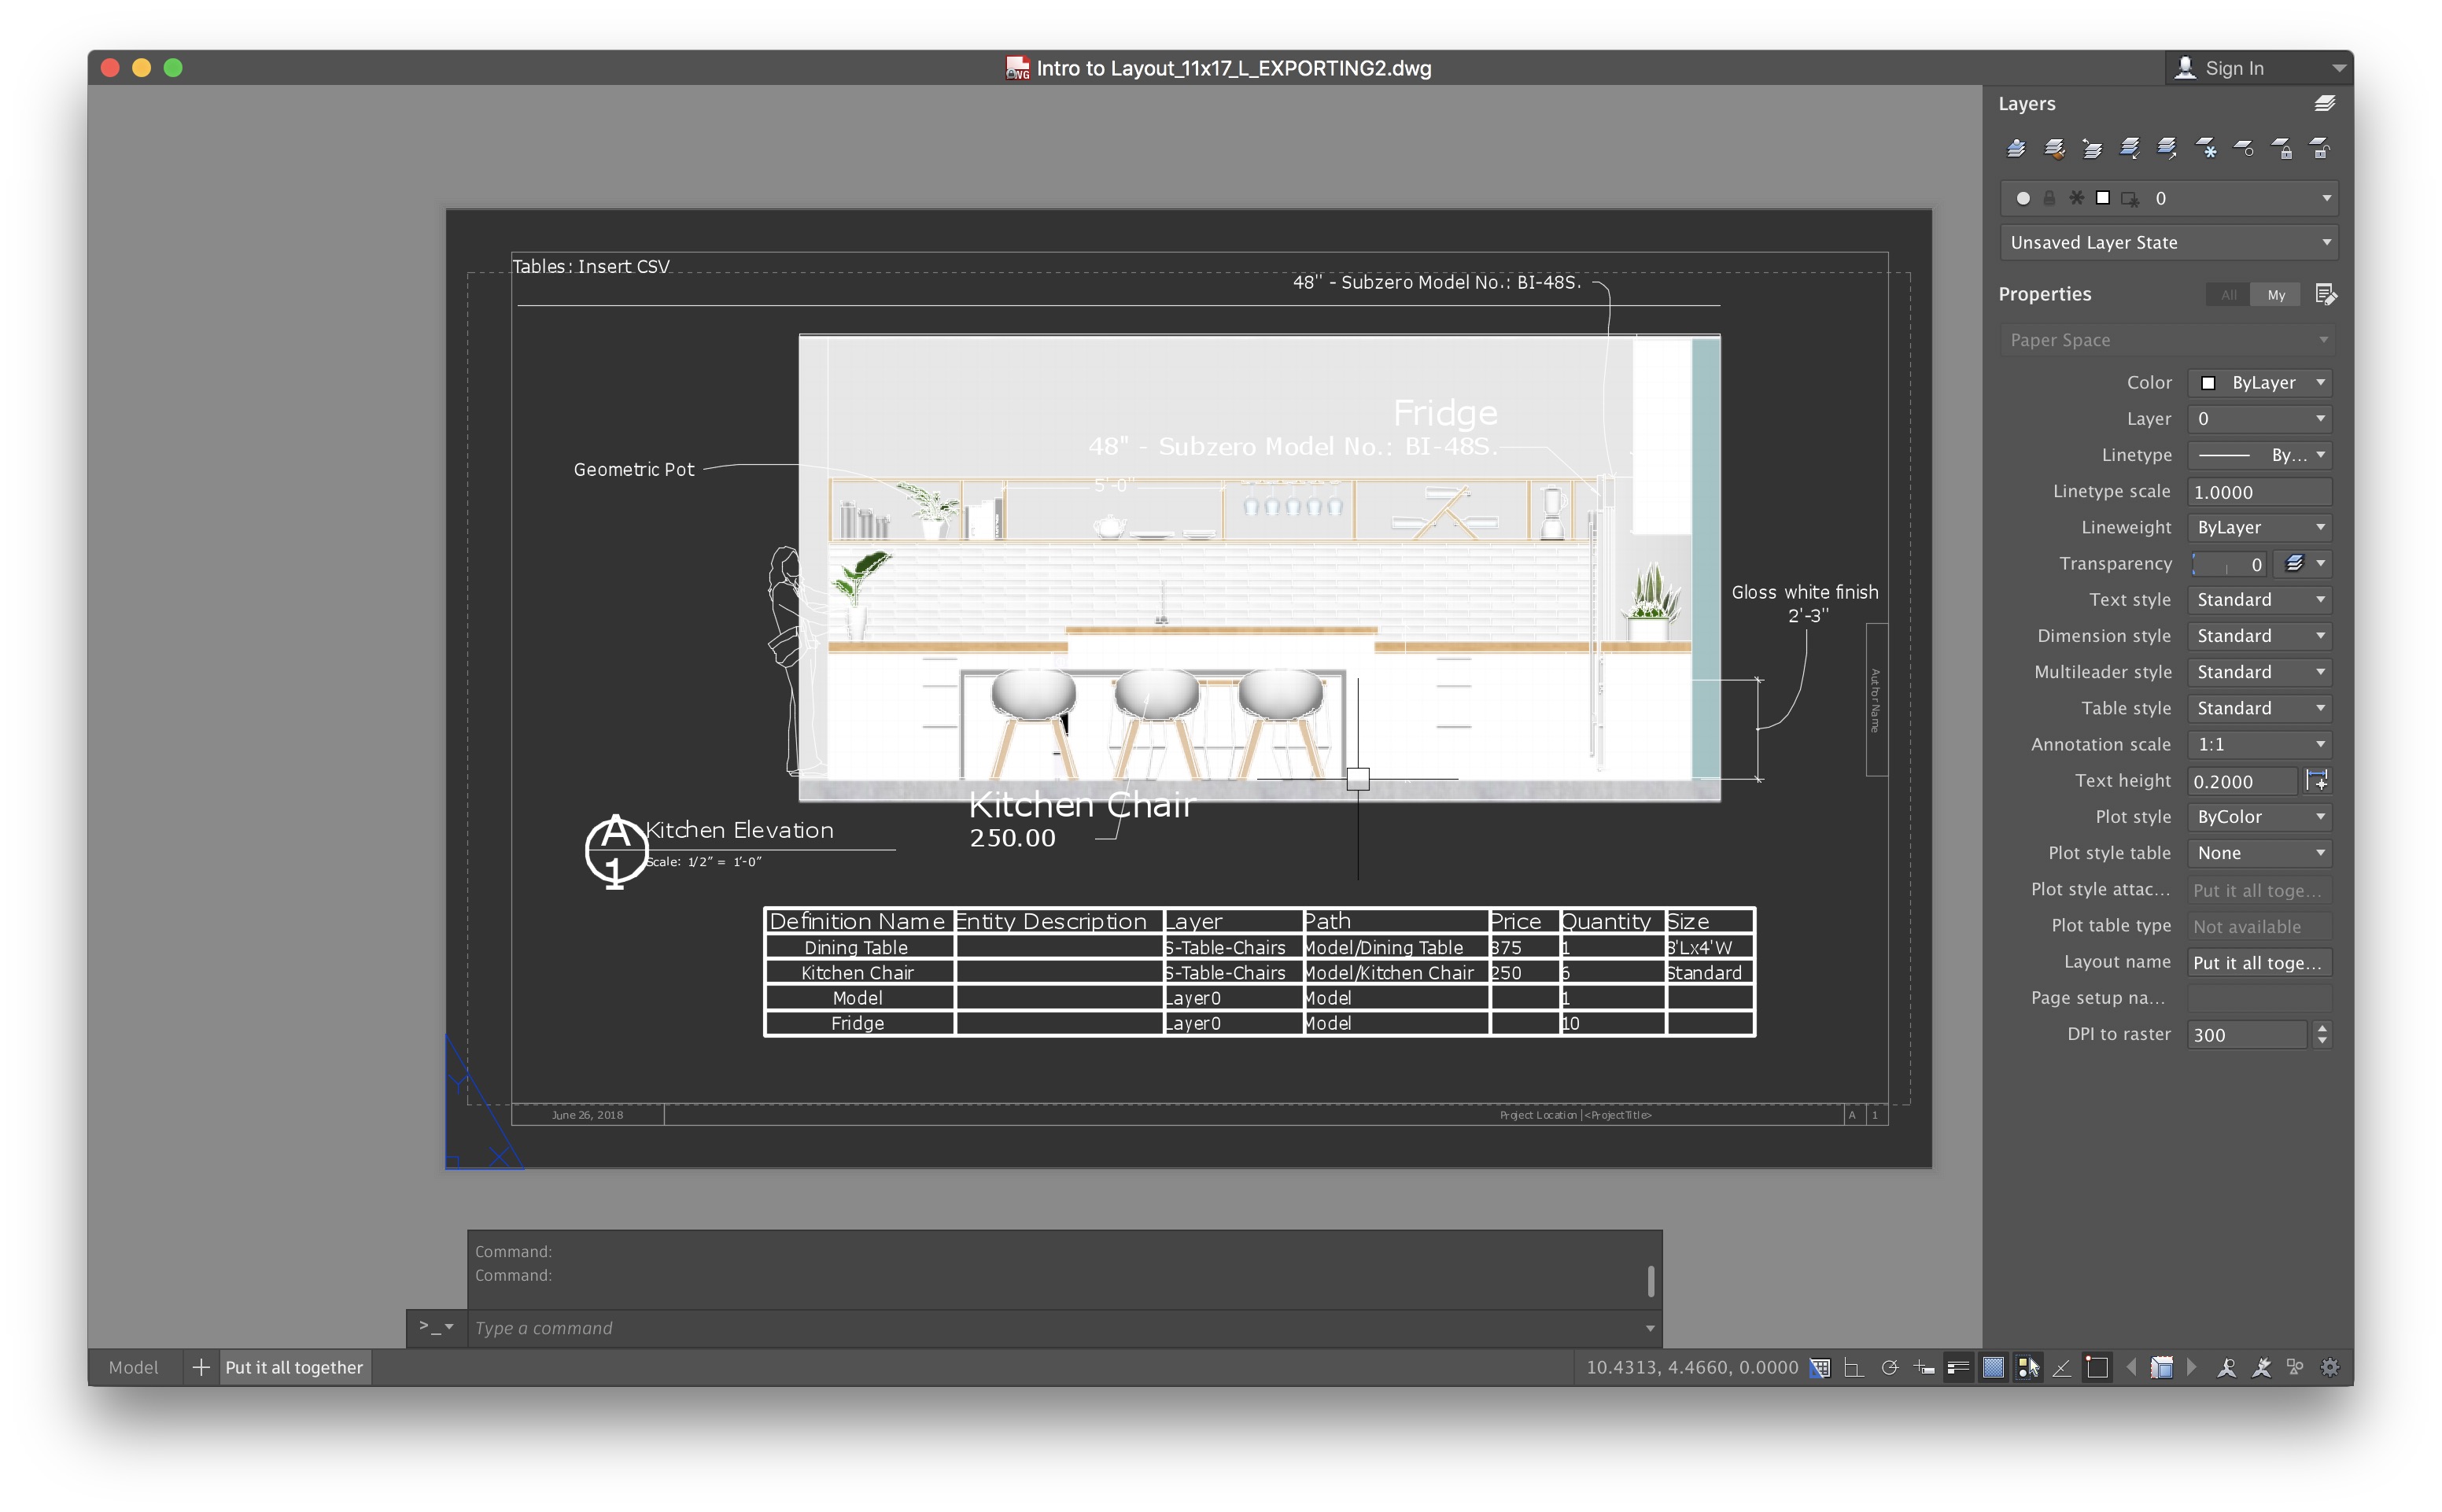Toggle polar tracking in status bar

coord(1889,1367)
